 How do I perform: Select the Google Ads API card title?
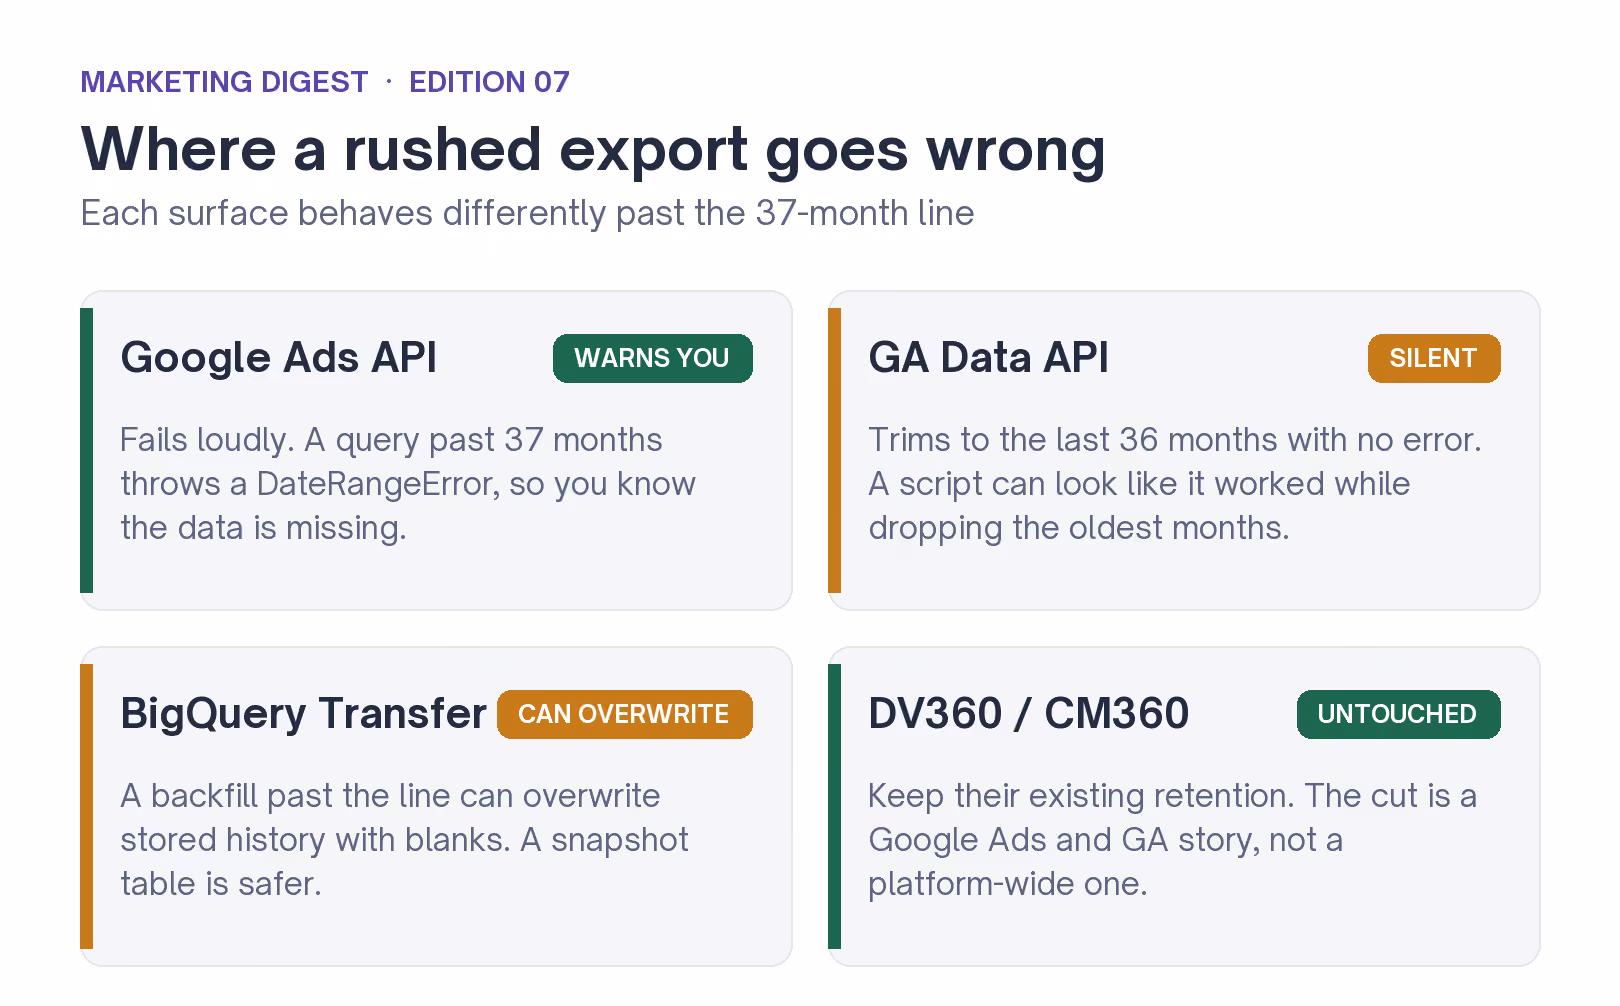click(x=279, y=358)
